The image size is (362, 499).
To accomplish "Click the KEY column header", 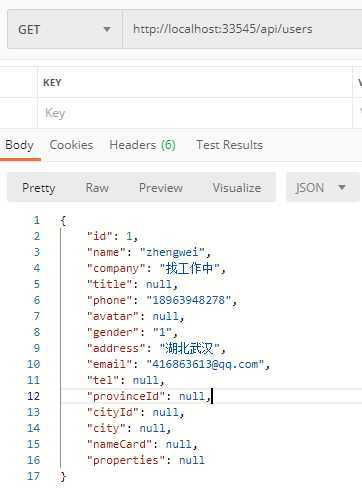I will [52, 83].
